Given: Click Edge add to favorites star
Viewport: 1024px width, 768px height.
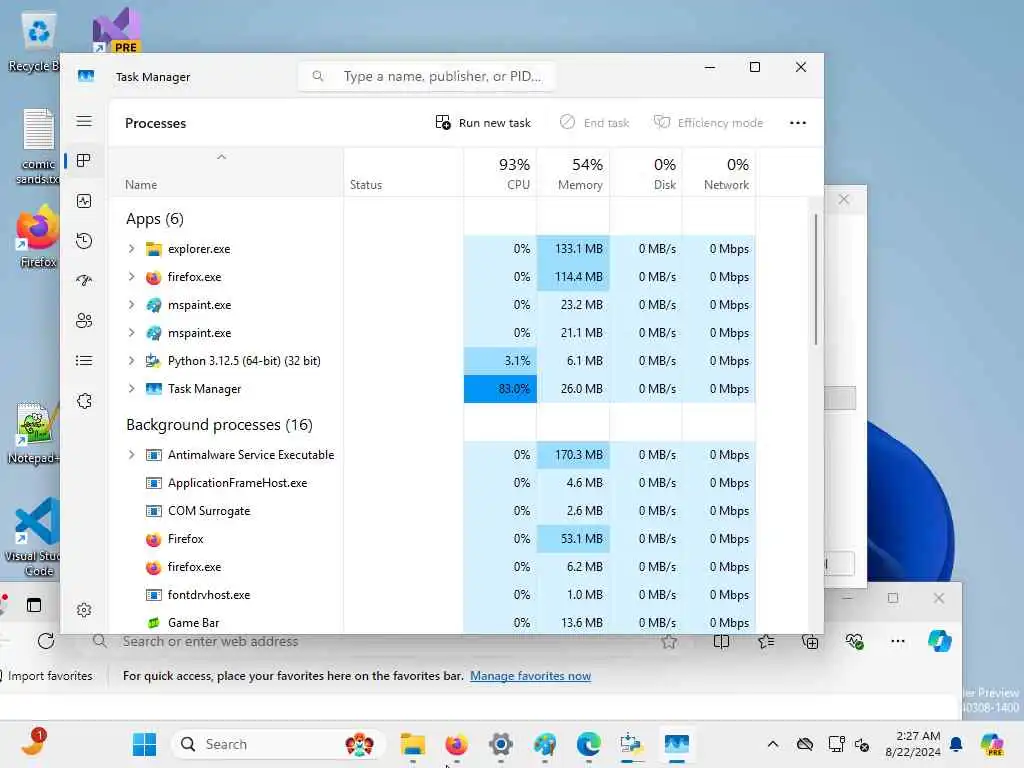Looking at the screenshot, I should point(669,642).
